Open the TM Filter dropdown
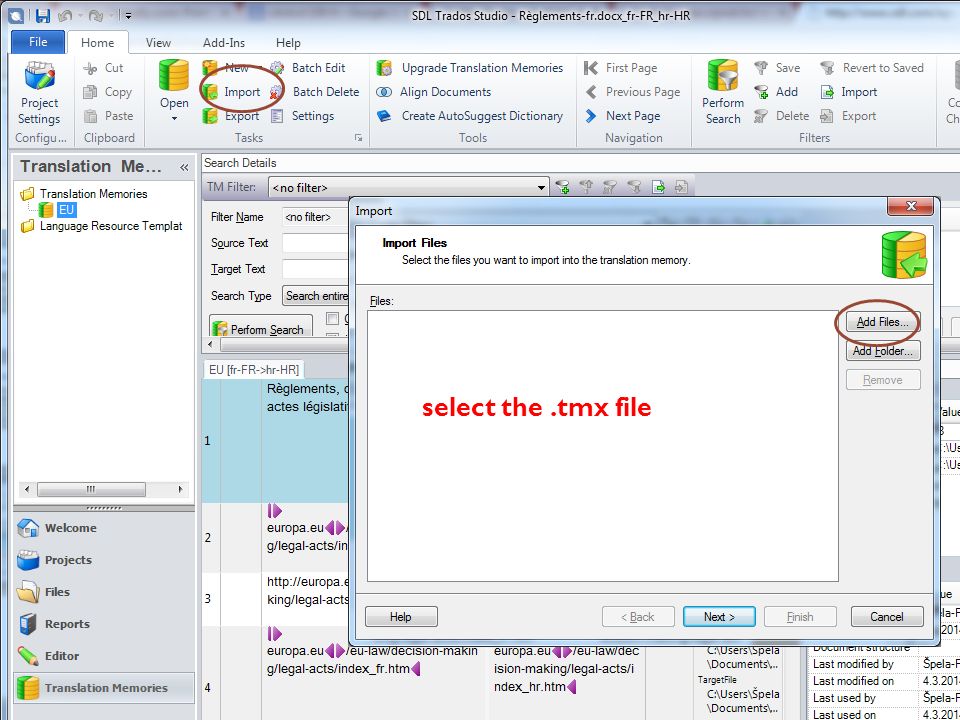 click(x=541, y=188)
